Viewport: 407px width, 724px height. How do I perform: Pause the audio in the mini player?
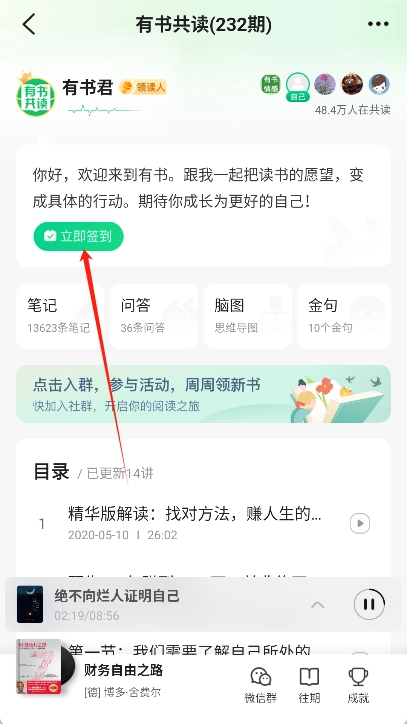click(x=369, y=604)
